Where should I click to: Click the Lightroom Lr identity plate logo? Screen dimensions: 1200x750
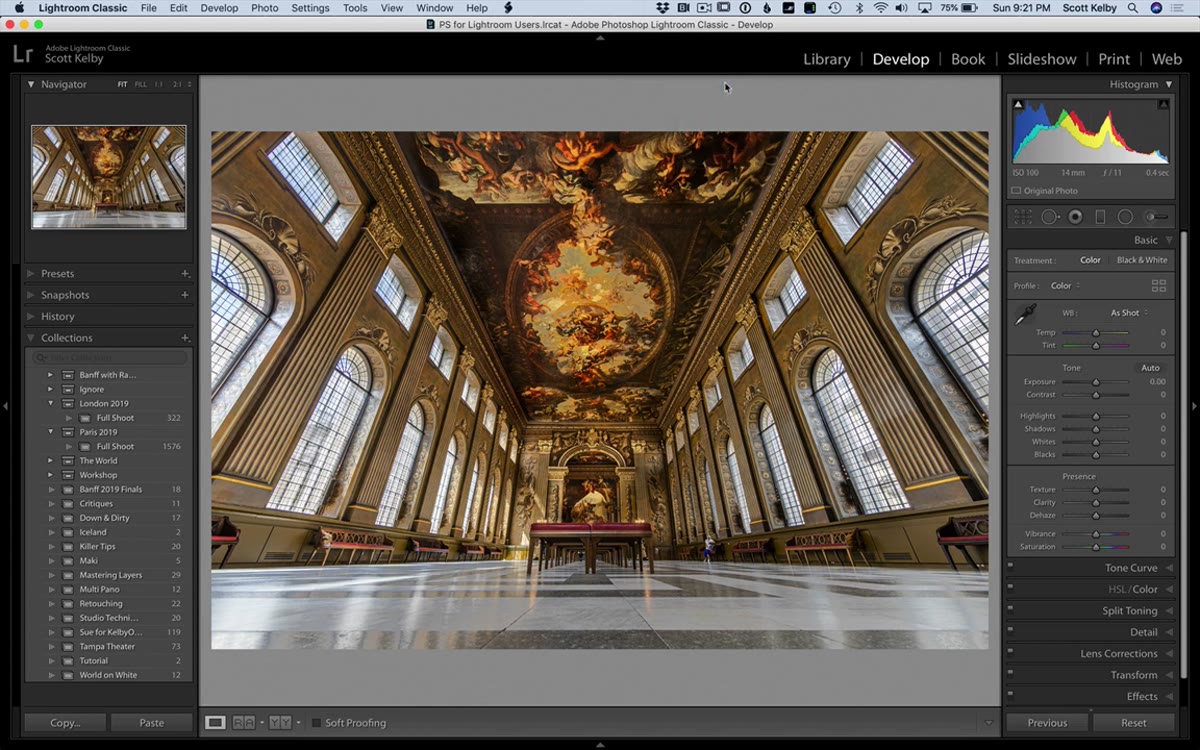[x=23, y=54]
